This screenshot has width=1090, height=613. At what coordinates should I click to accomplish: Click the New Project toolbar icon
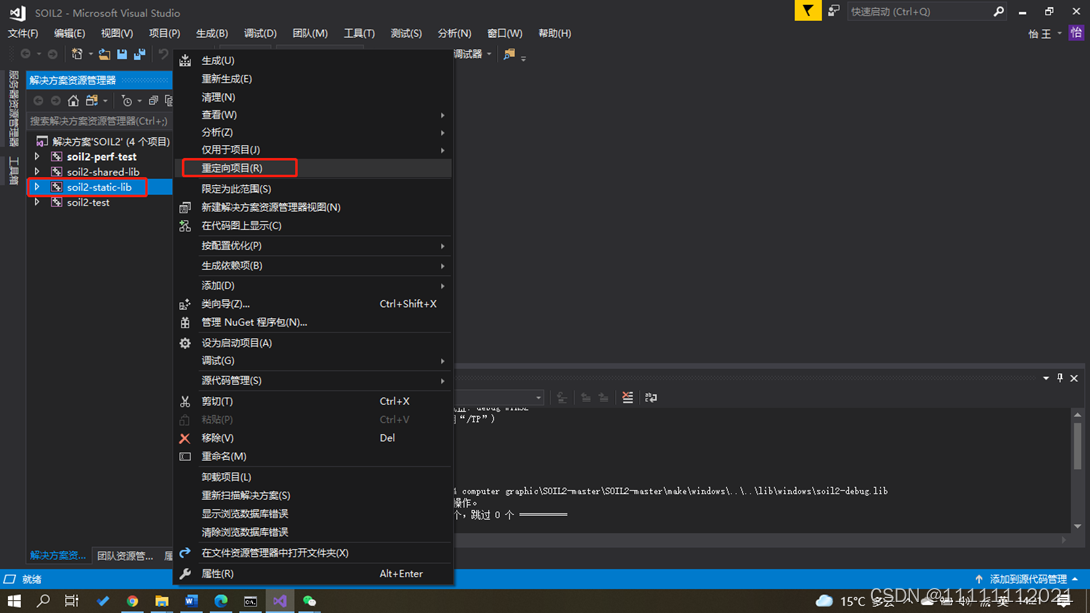pyautogui.click(x=77, y=54)
